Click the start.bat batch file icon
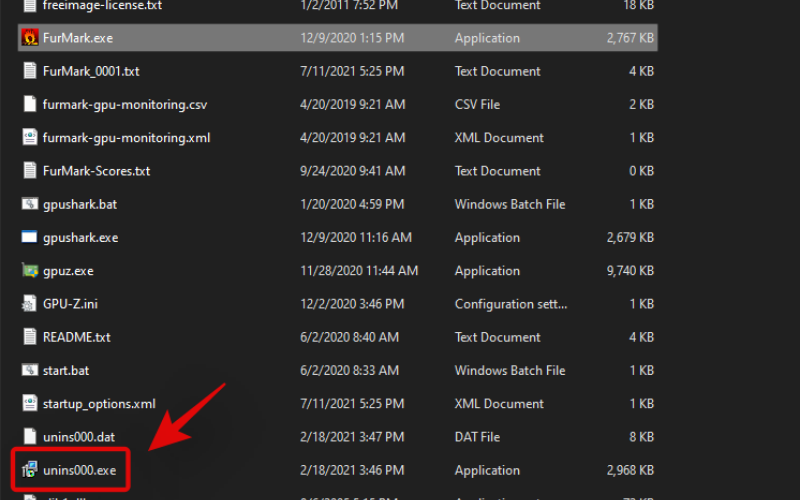 (30, 370)
